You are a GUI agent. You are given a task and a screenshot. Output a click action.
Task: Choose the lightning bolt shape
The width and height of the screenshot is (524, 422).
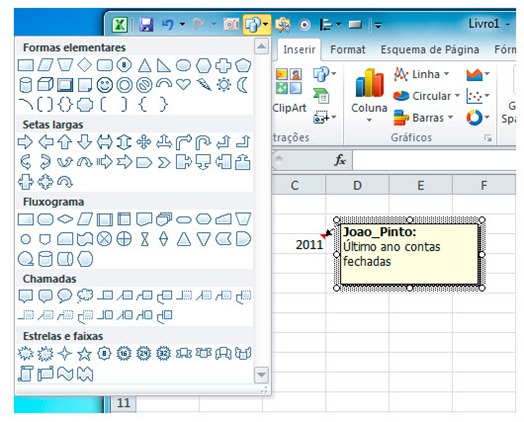[204, 85]
